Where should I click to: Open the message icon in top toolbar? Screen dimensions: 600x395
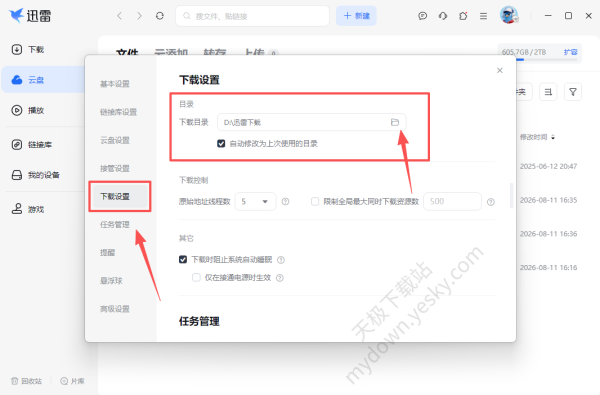(422, 16)
